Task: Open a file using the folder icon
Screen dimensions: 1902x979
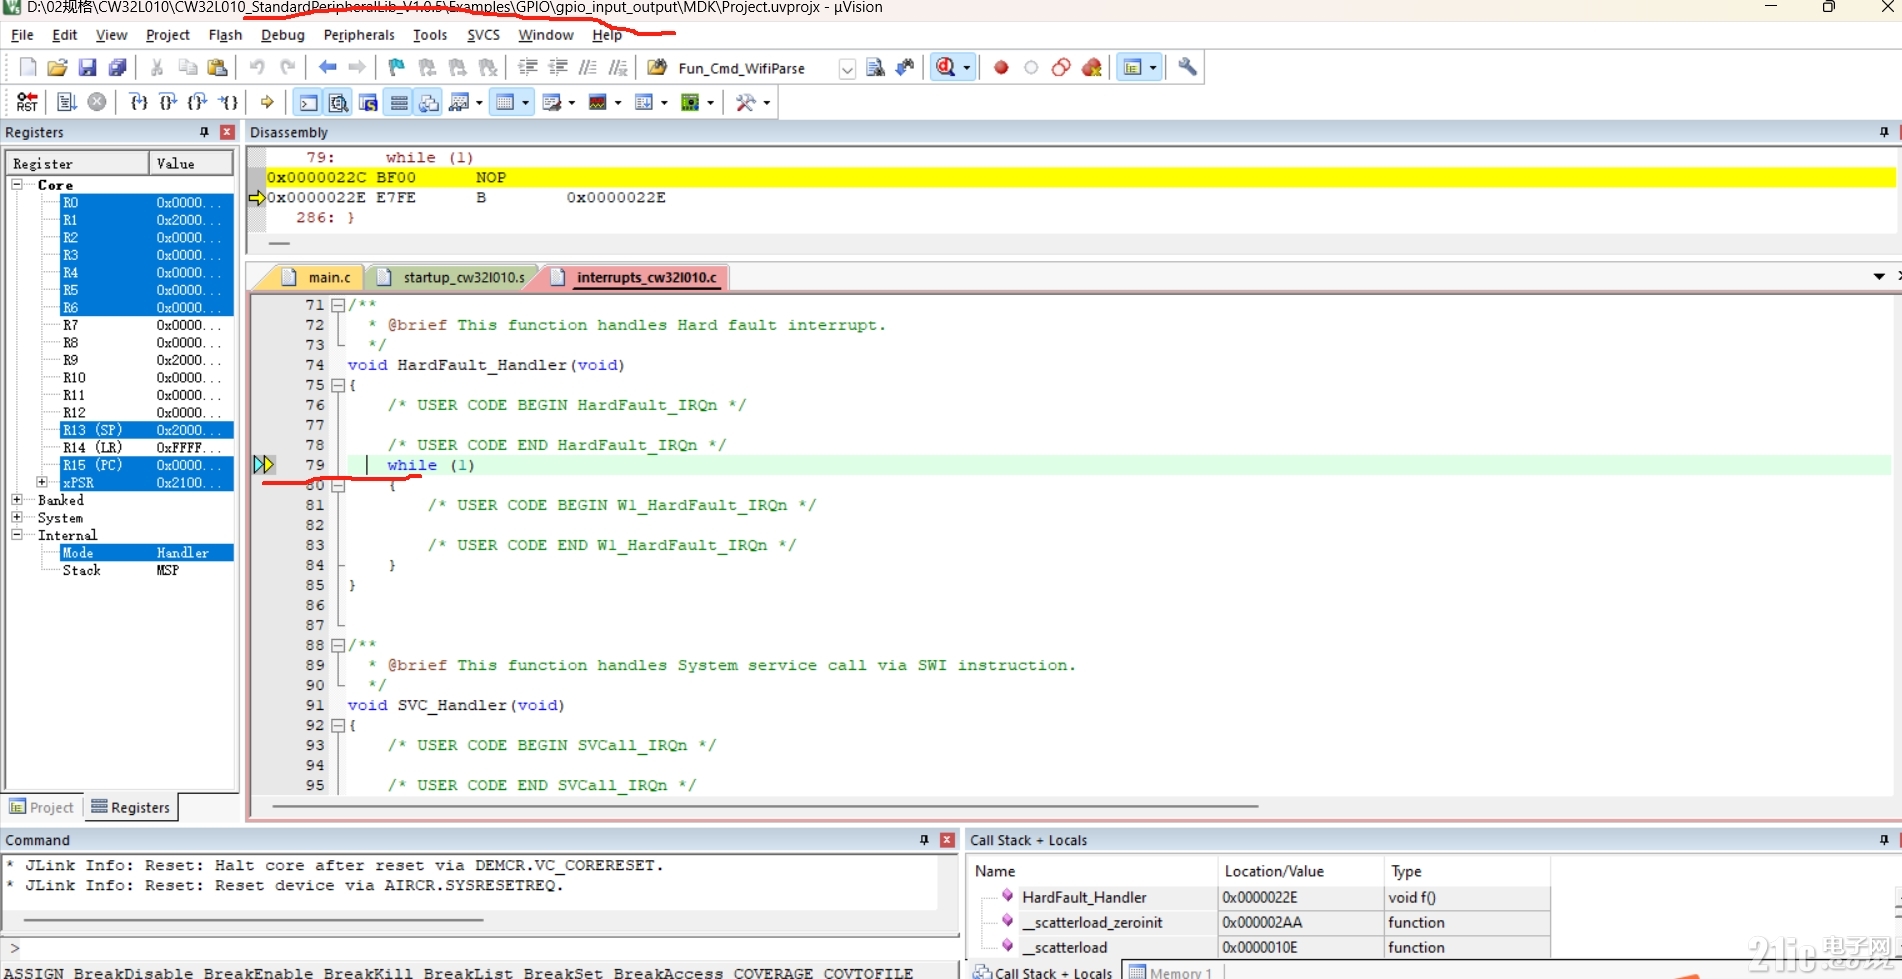Action: coord(58,68)
